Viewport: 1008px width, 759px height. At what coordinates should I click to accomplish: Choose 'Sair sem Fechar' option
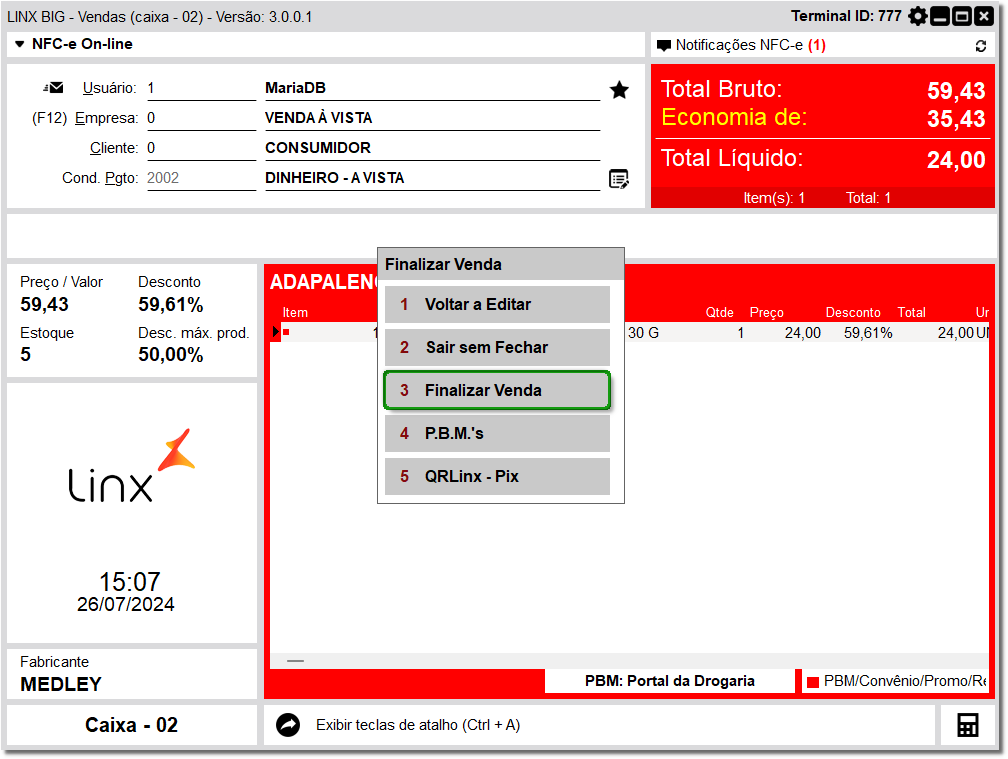point(497,347)
